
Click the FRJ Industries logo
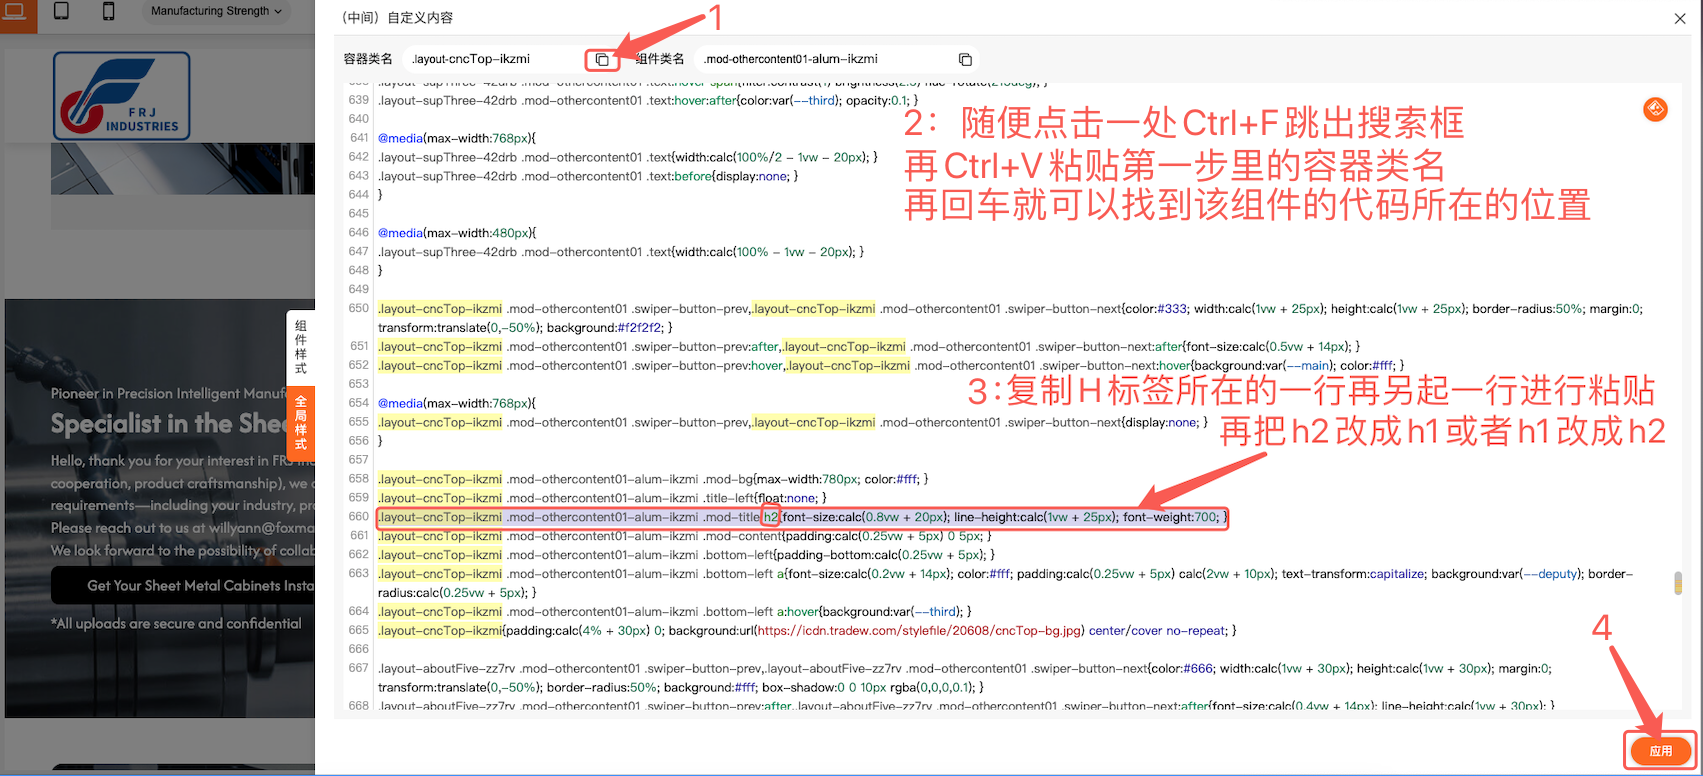coord(122,96)
